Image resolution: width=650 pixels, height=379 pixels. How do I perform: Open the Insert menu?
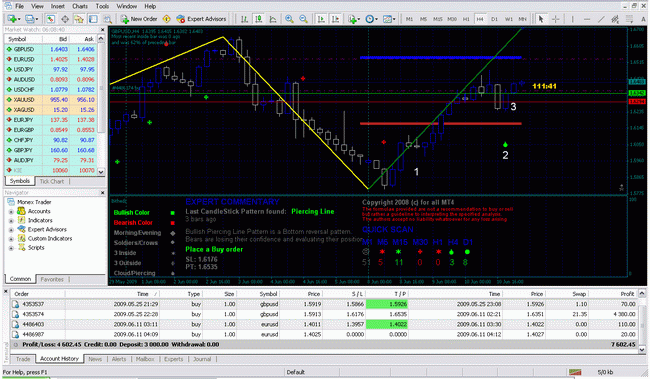[x=58, y=6]
